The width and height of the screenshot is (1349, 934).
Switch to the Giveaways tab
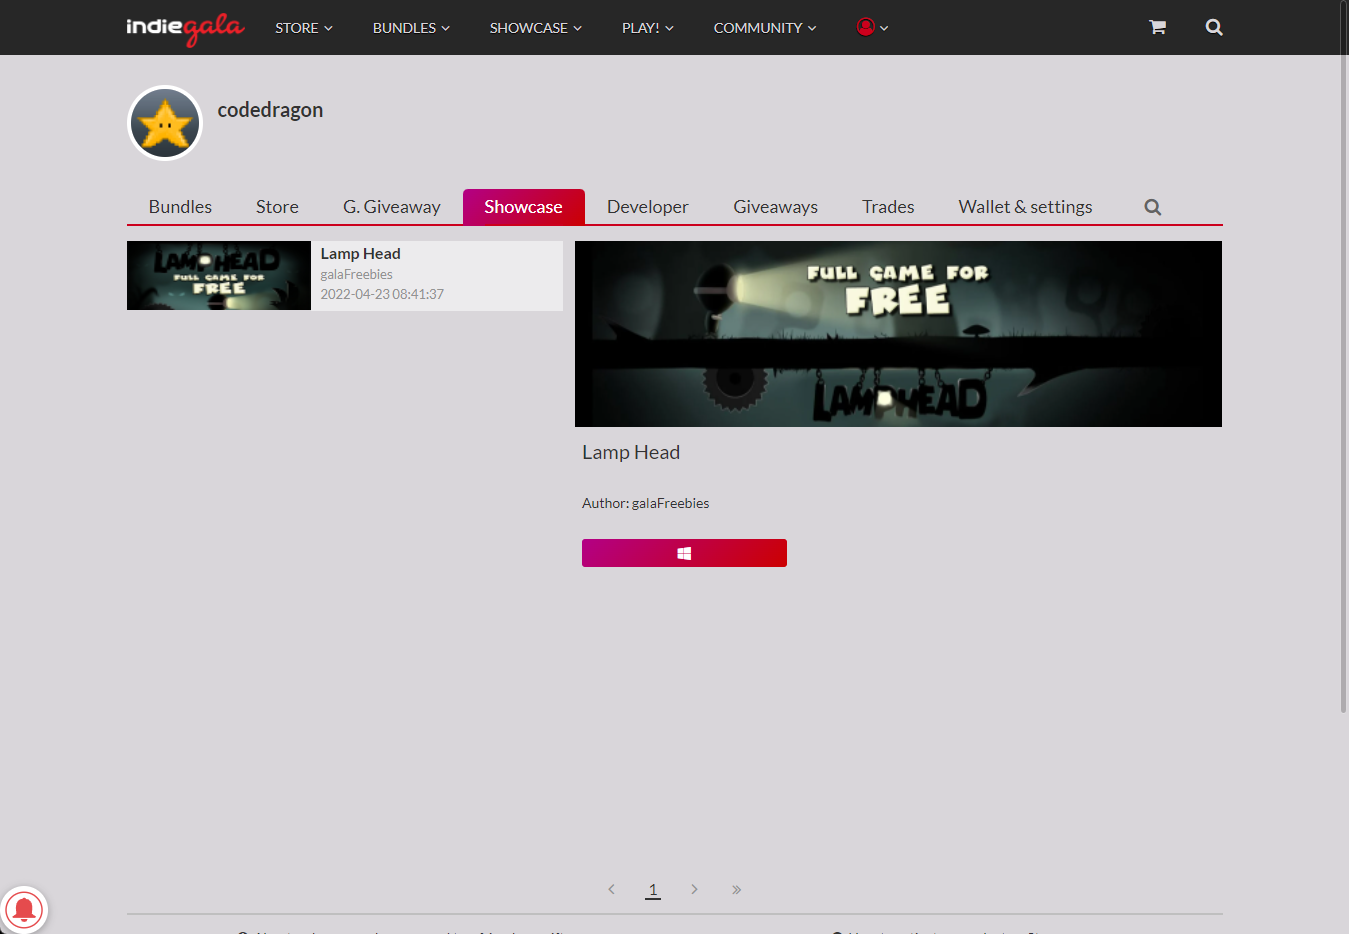[775, 207]
